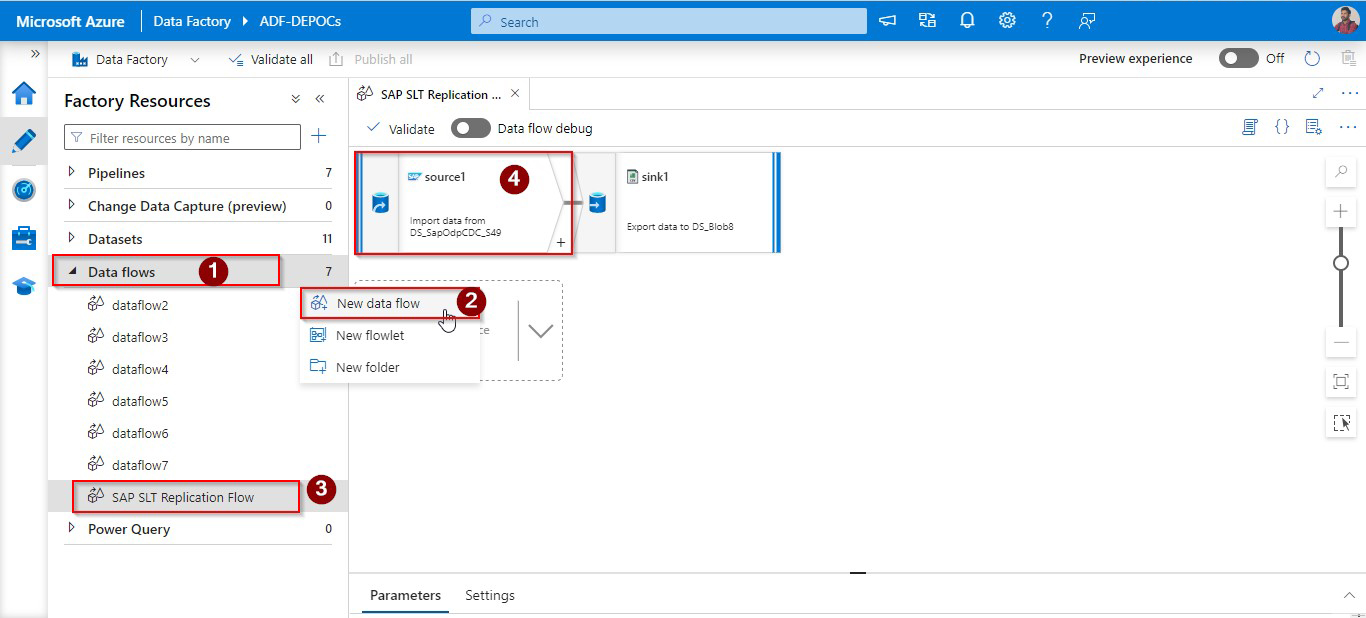
Task: Click the canvas search magnifier icon
Action: click(x=1341, y=173)
